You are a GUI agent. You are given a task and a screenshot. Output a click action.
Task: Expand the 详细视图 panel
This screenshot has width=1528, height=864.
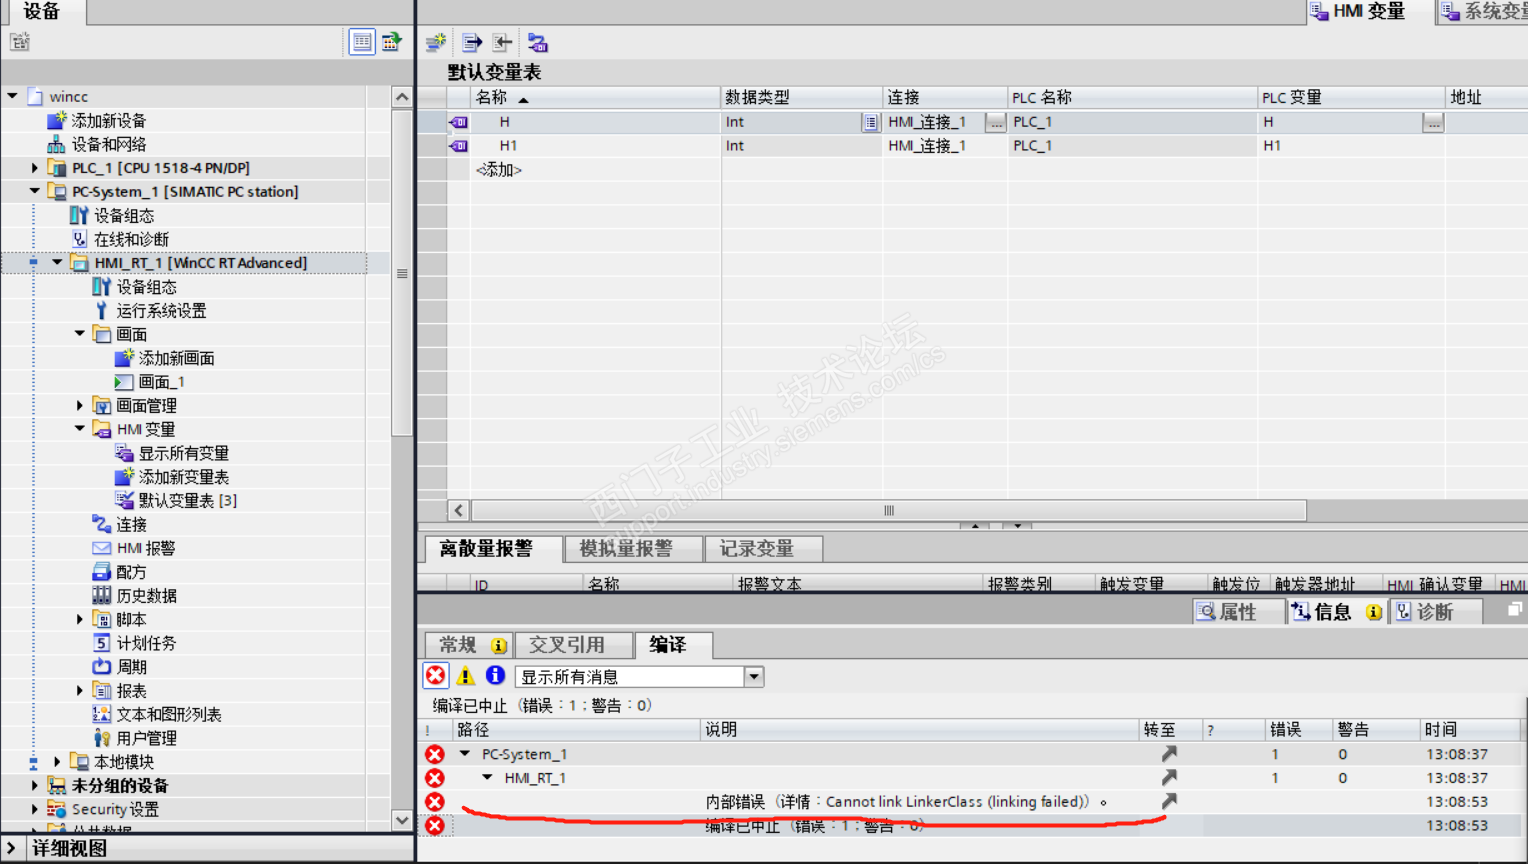[12, 848]
